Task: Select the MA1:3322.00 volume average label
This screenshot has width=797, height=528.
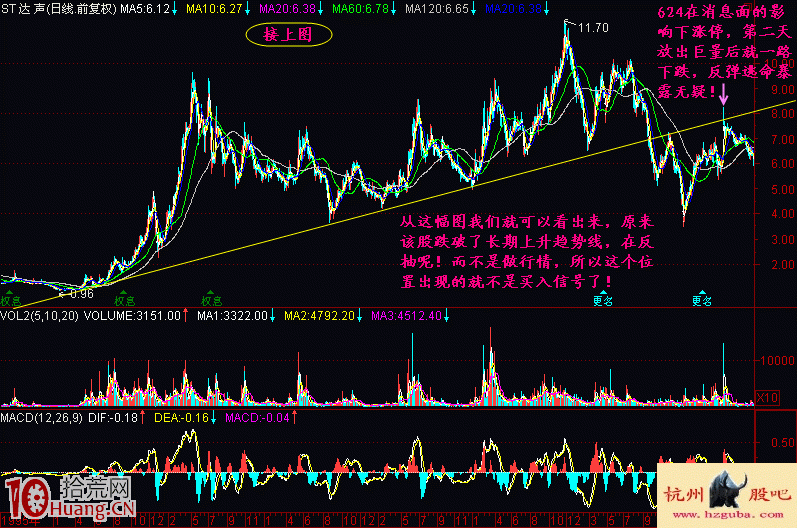Action: (232, 316)
